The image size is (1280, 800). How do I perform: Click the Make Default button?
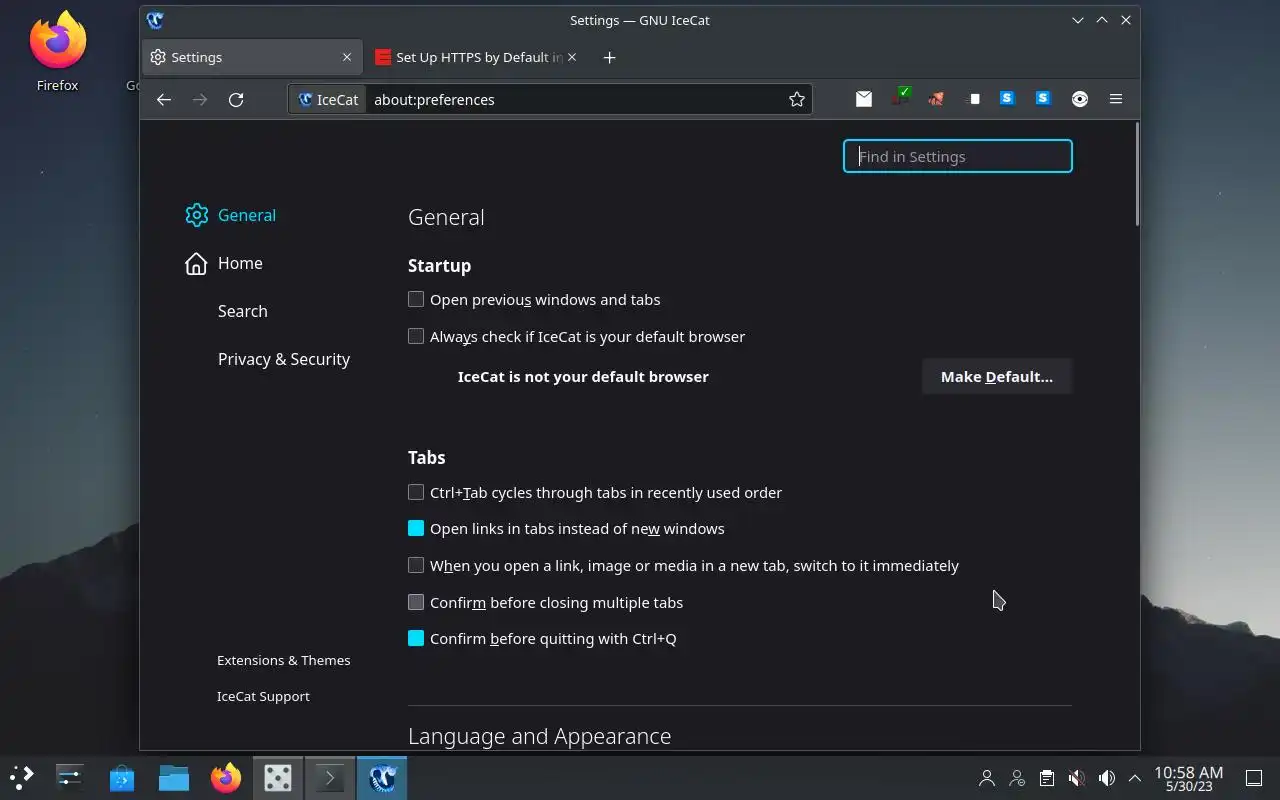(997, 377)
